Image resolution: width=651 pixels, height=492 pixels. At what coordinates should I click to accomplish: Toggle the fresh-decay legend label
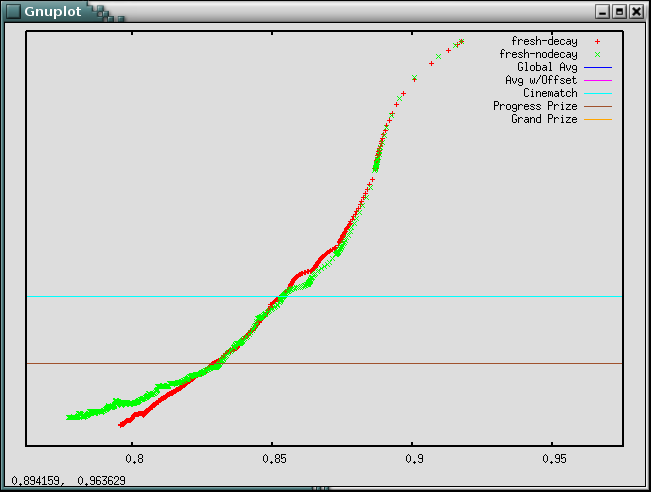click(x=544, y=41)
